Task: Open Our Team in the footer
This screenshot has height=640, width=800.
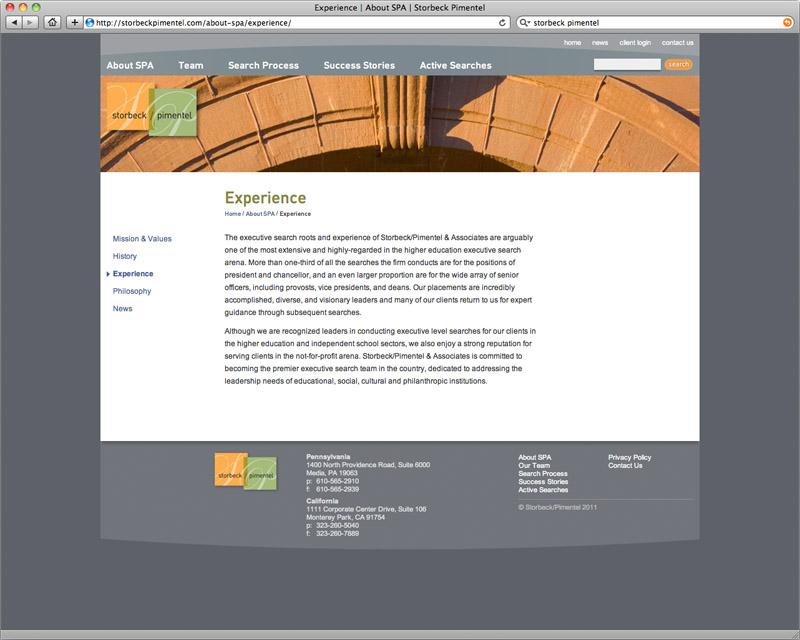Action: click(534, 465)
